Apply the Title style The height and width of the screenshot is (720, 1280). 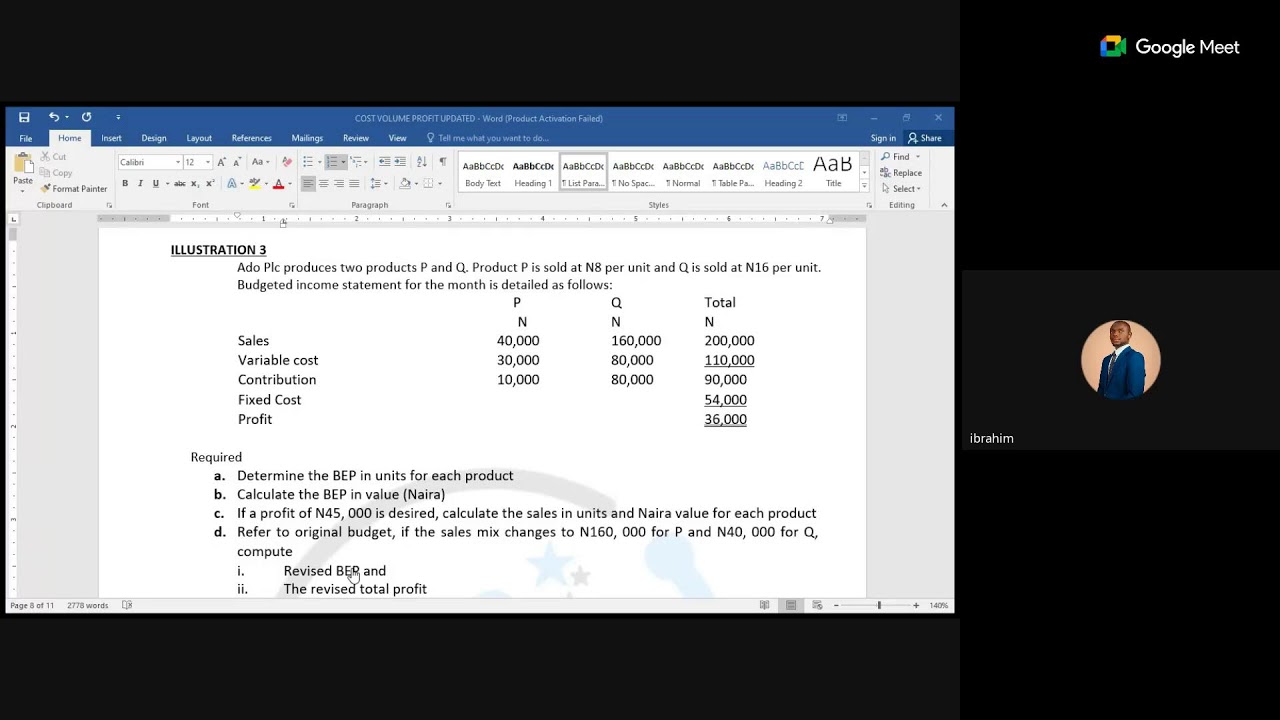click(833, 172)
